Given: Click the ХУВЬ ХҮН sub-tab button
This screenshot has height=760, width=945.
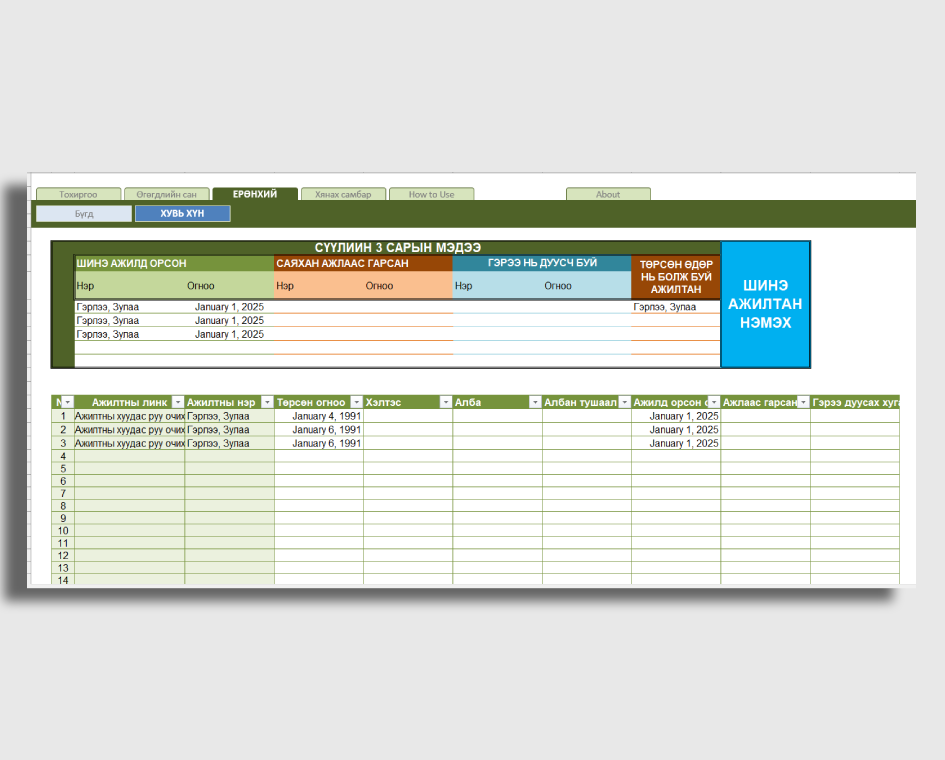Looking at the screenshot, I should click(x=182, y=214).
